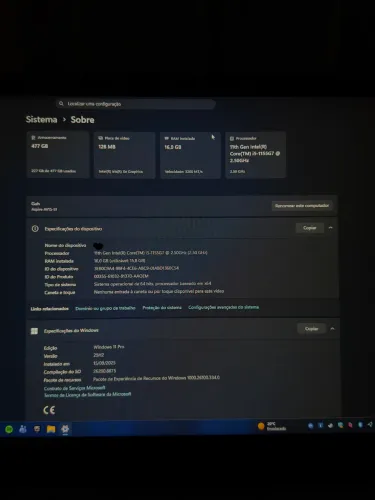Click the Windows logo beside Especificações do Windows
This screenshot has width=375, height=500.
click(x=34, y=331)
